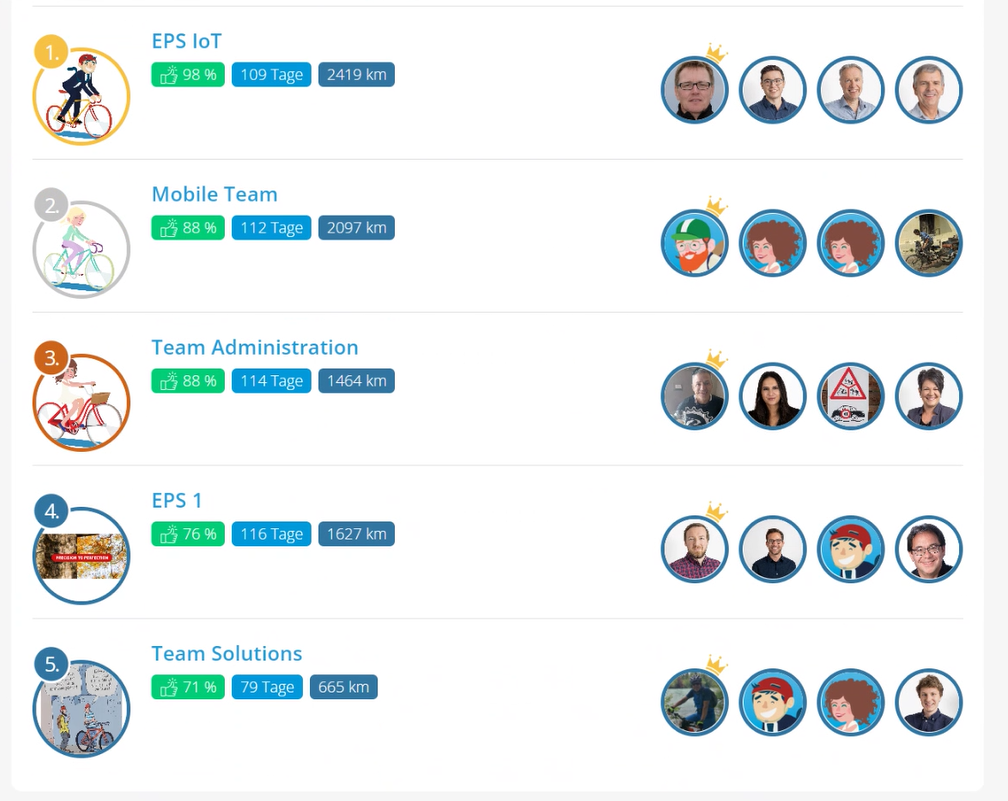Select the crowned captain avatar of EPS IoT

point(694,90)
